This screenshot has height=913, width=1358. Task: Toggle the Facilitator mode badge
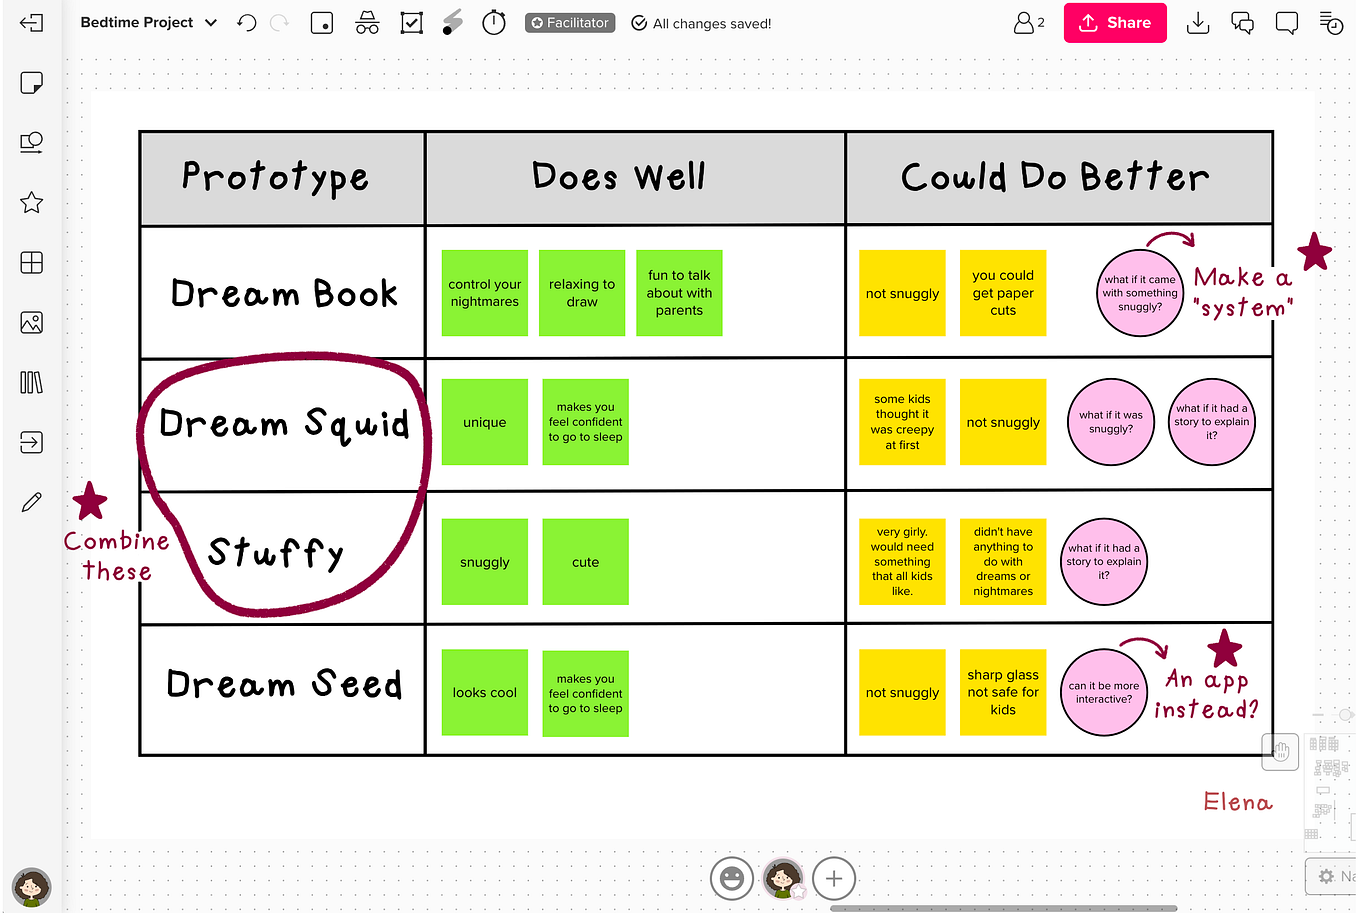(569, 22)
